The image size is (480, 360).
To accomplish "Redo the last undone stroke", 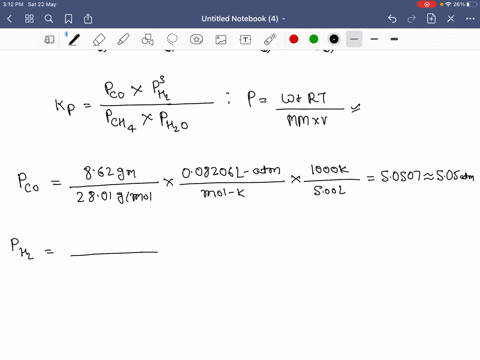I will coord(412,19).
